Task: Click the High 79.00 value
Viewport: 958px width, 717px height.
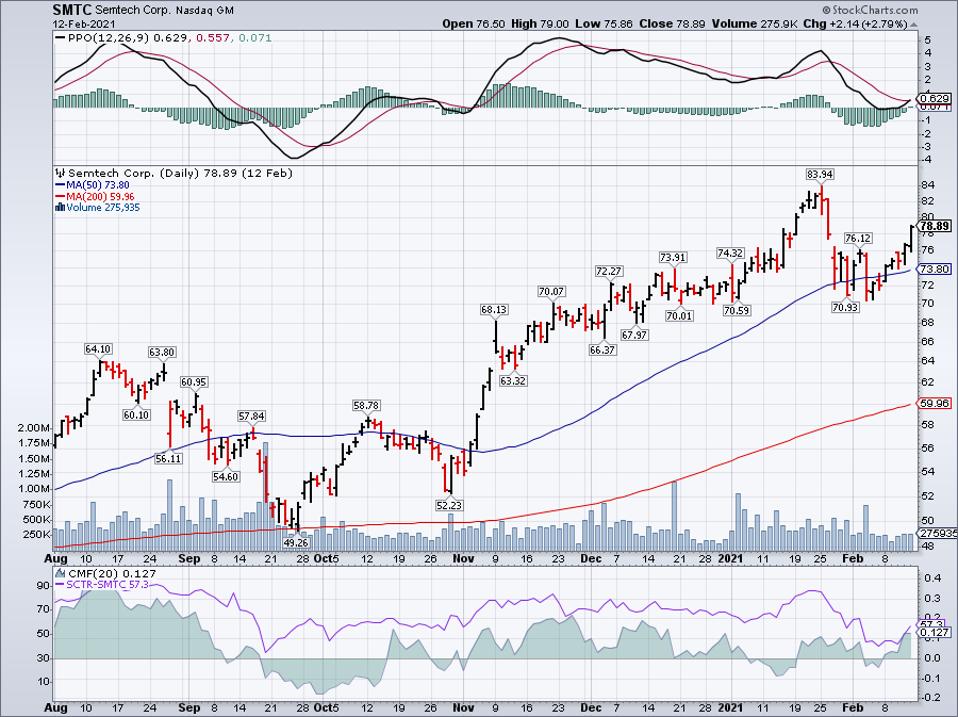Action: pos(540,24)
